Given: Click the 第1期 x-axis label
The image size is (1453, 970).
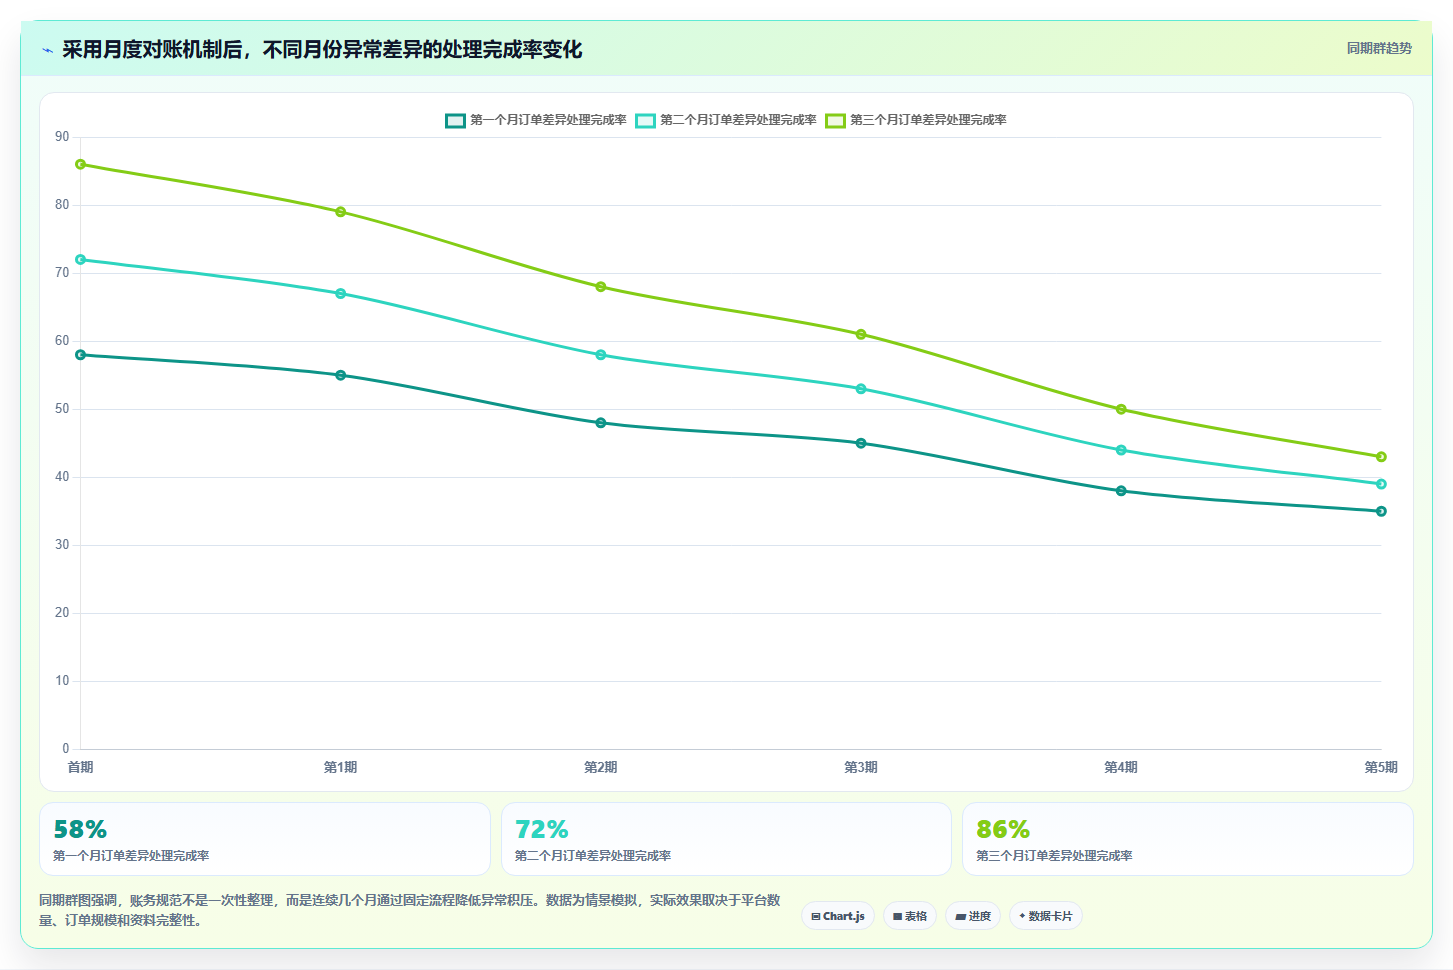Looking at the screenshot, I should [341, 767].
